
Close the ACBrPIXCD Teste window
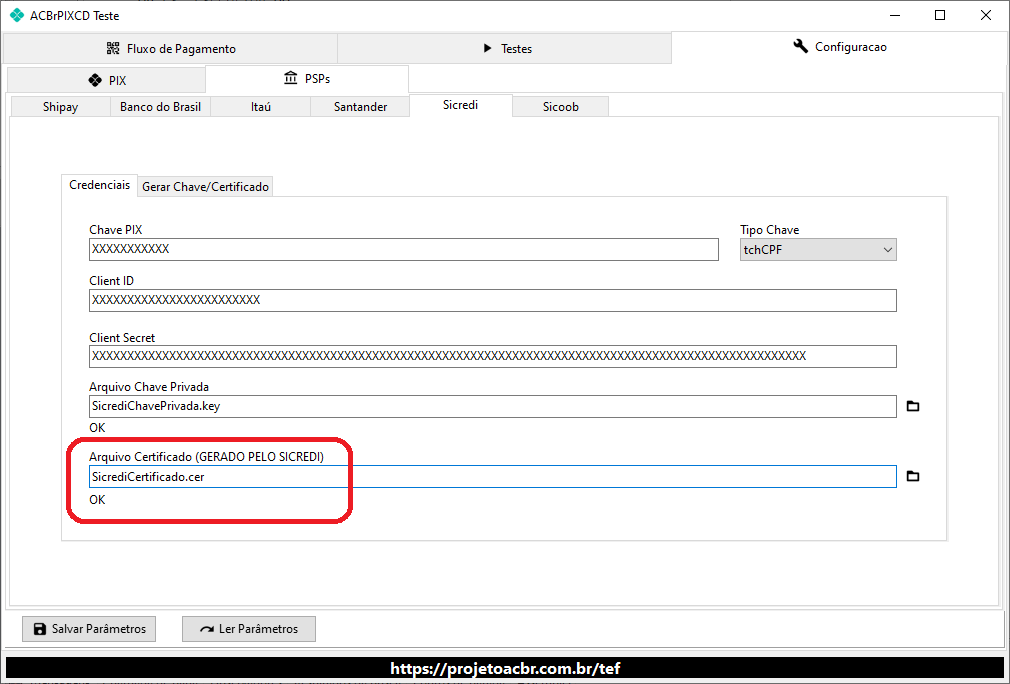coord(986,15)
